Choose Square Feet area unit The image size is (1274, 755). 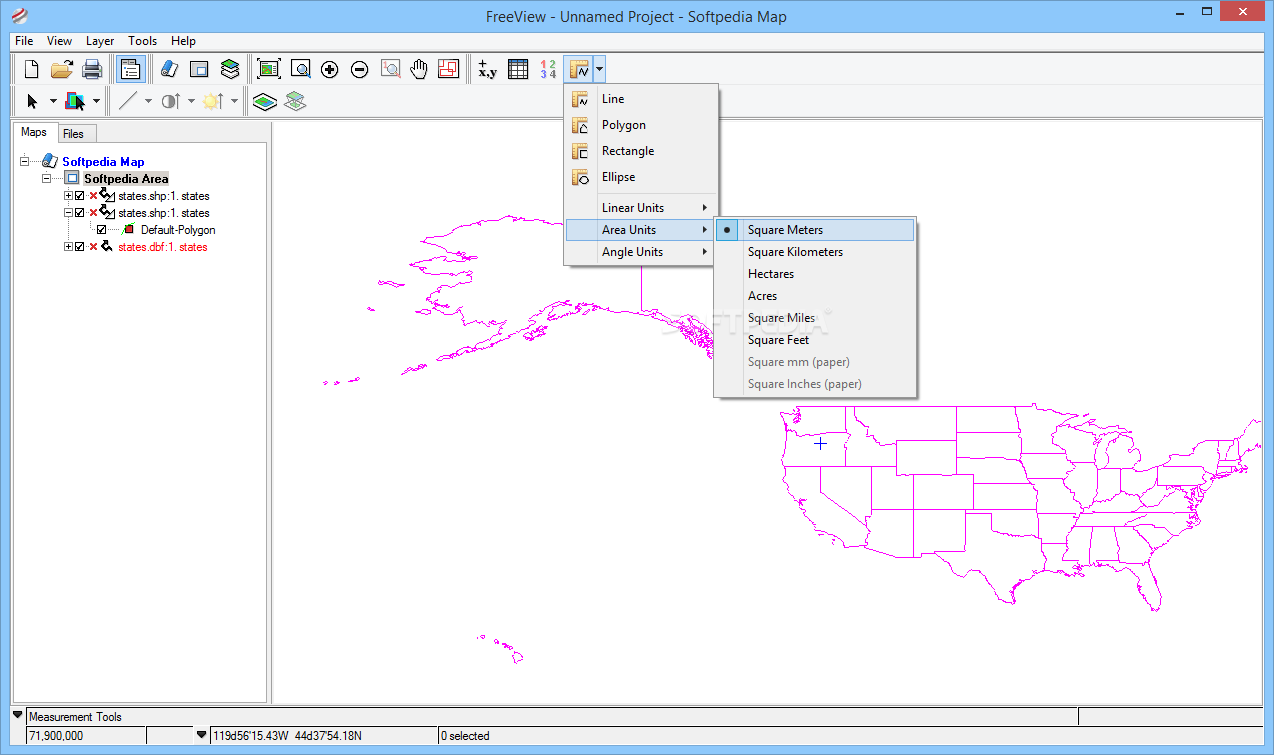coord(815,340)
